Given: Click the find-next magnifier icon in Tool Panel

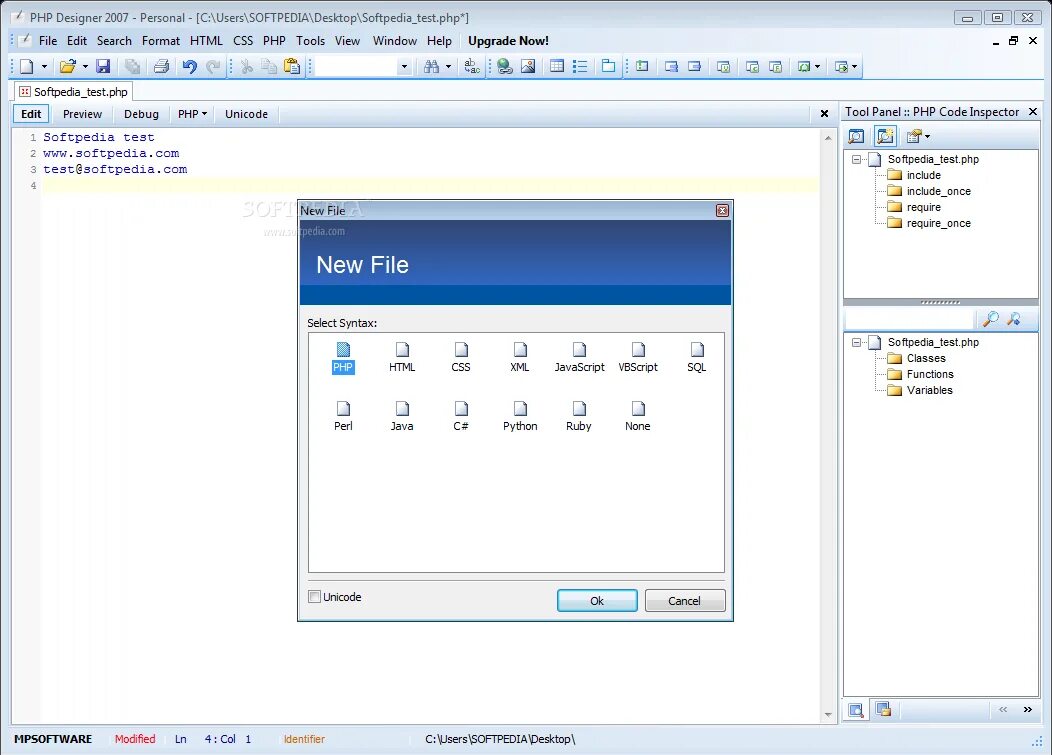Looking at the screenshot, I should [x=1014, y=319].
